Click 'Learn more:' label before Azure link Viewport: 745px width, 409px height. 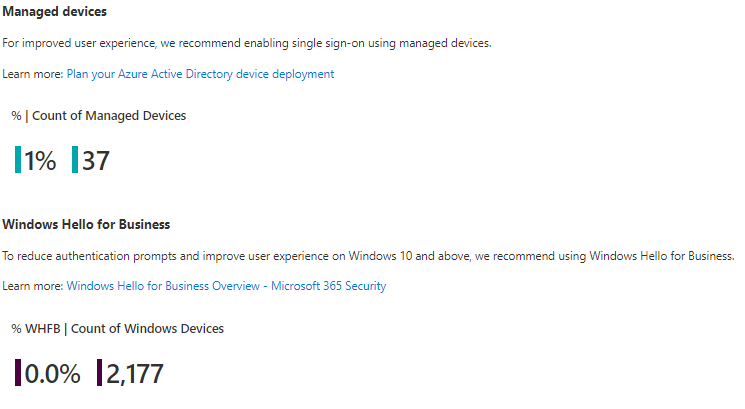pos(33,74)
